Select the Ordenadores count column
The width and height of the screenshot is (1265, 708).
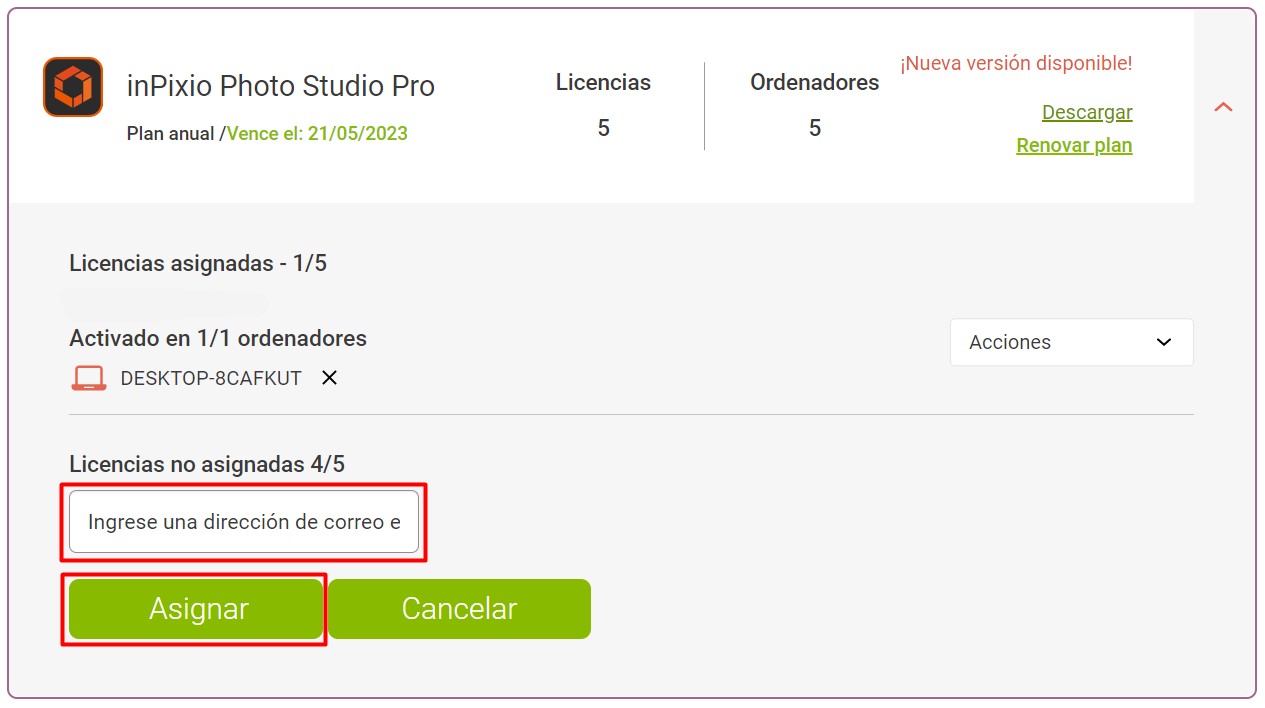tap(815, 105)
